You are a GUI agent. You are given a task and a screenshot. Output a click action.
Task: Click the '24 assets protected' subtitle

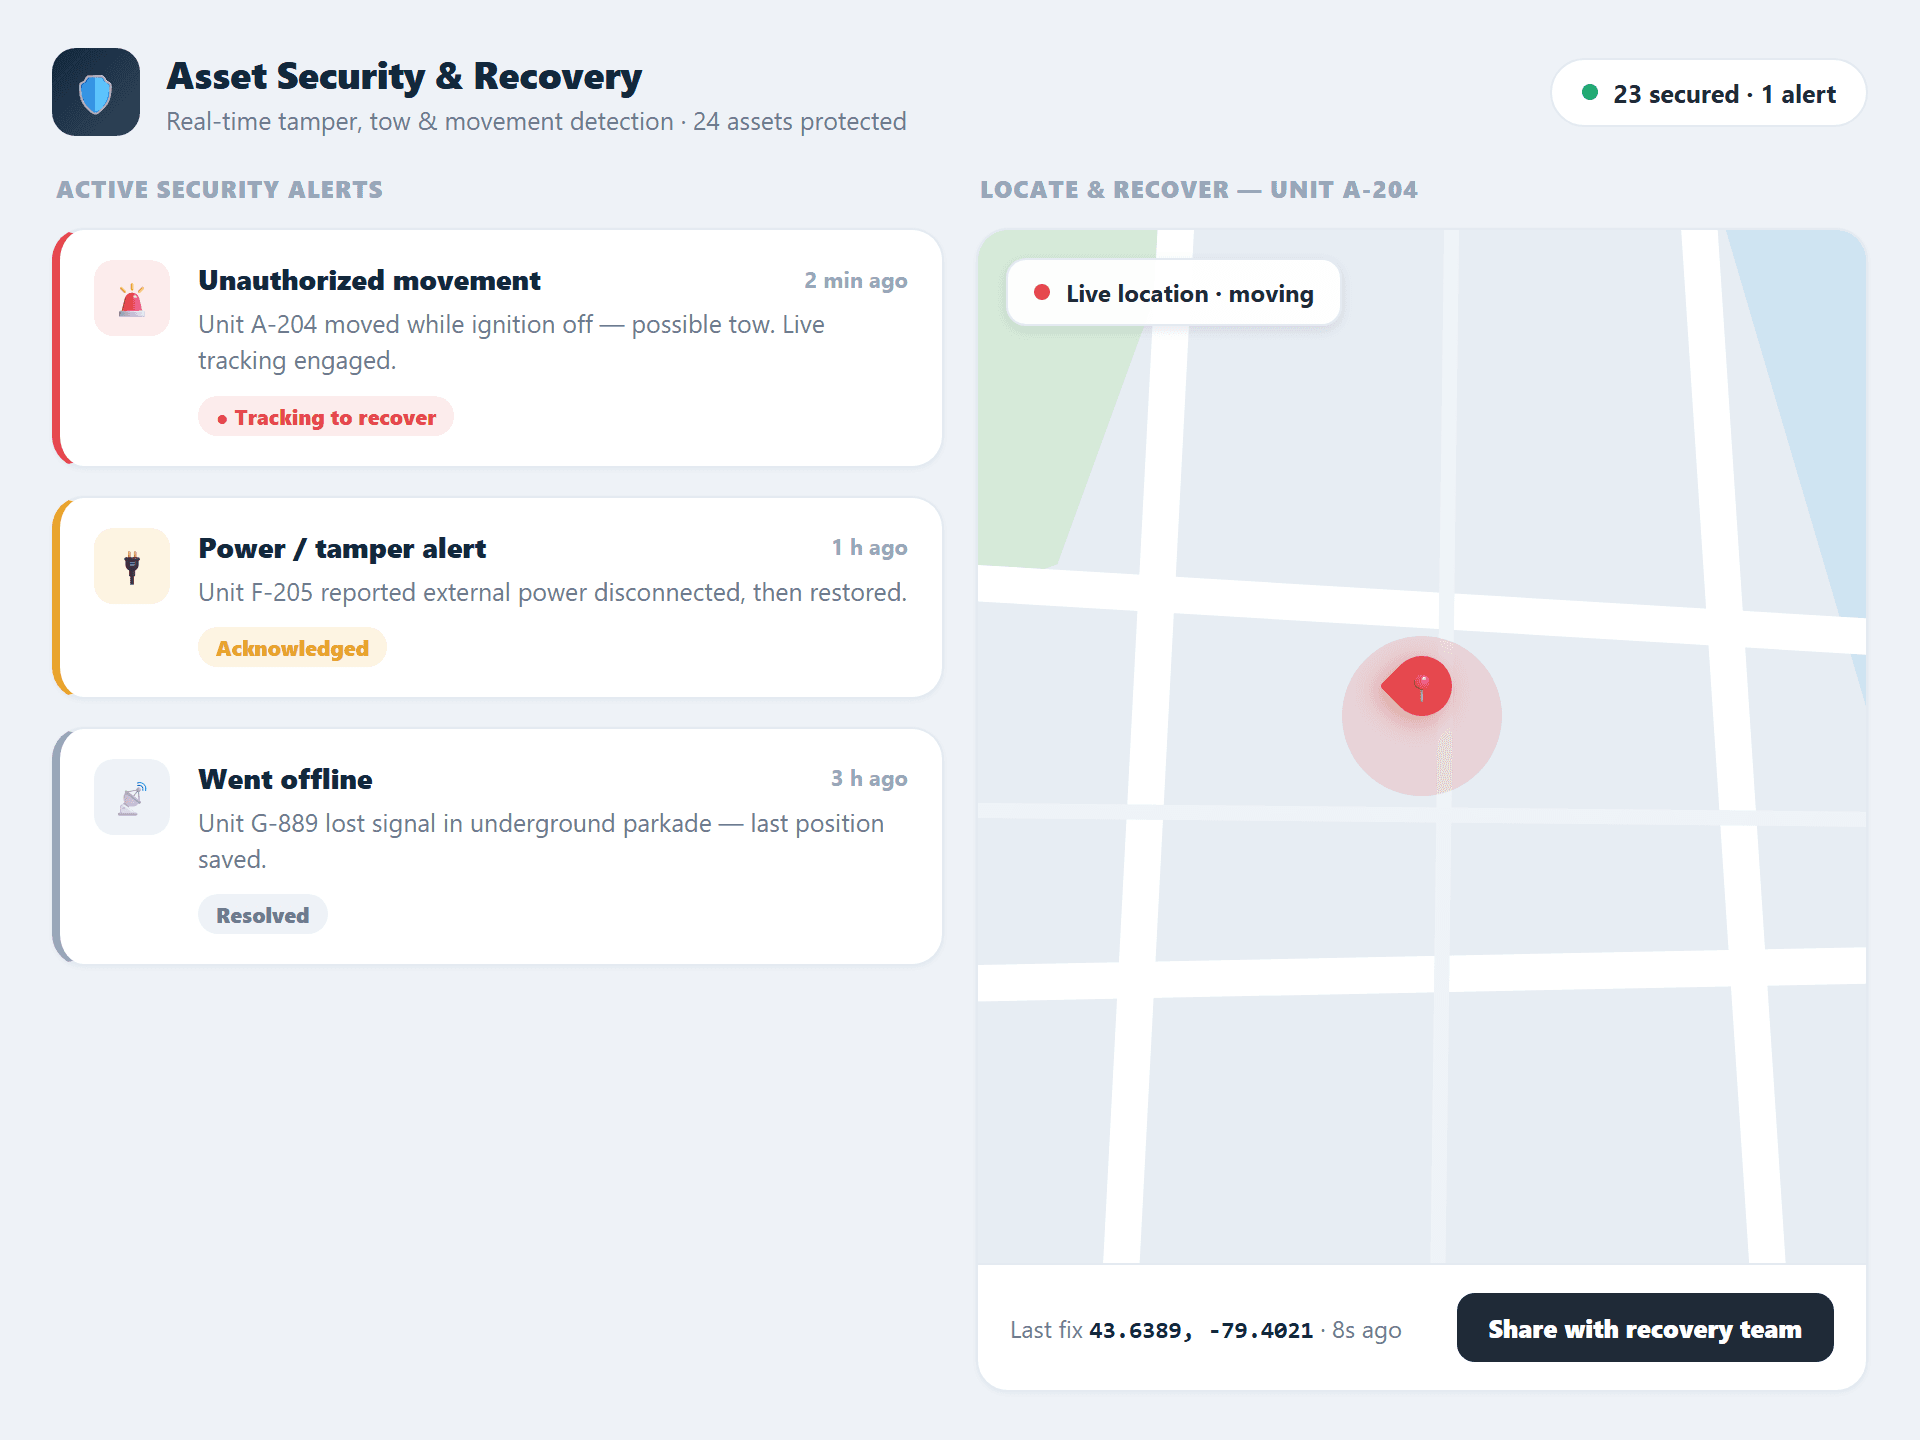point(800,121)
